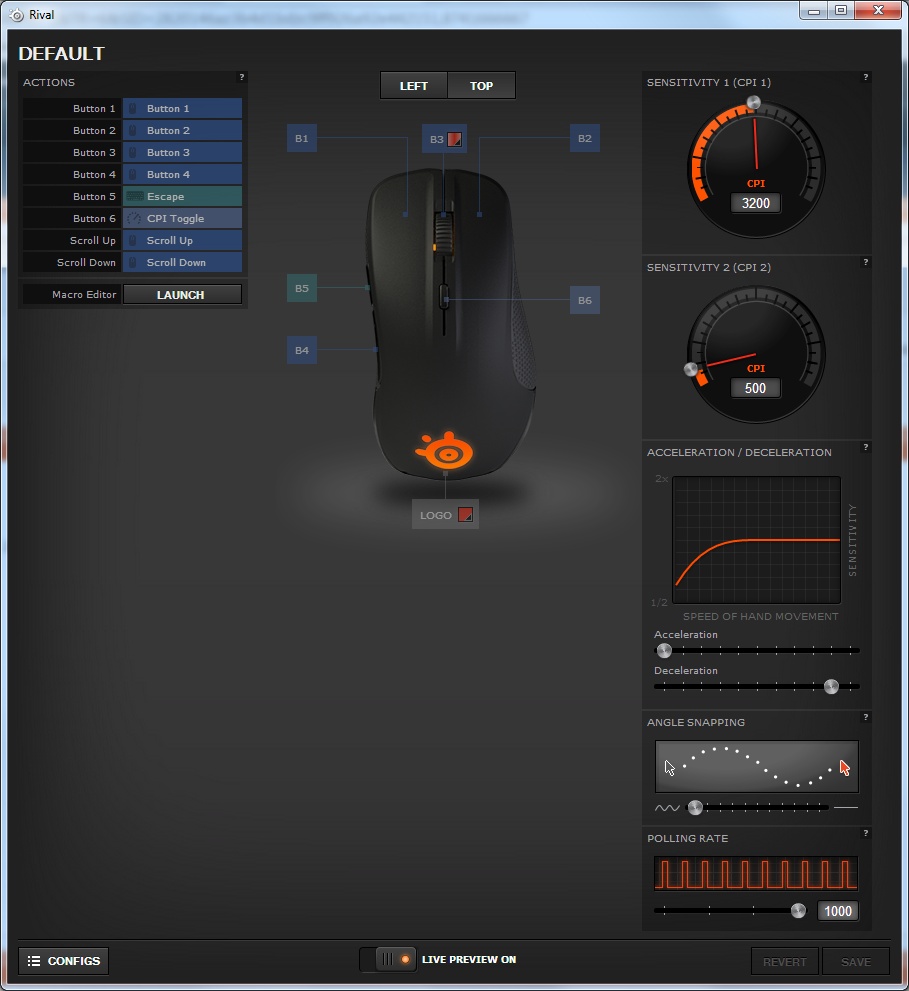This screenshot has height=991, width=909.
Task: Click the acceleration curve graph
Action: pyautogui.click(x=757, y=540)
